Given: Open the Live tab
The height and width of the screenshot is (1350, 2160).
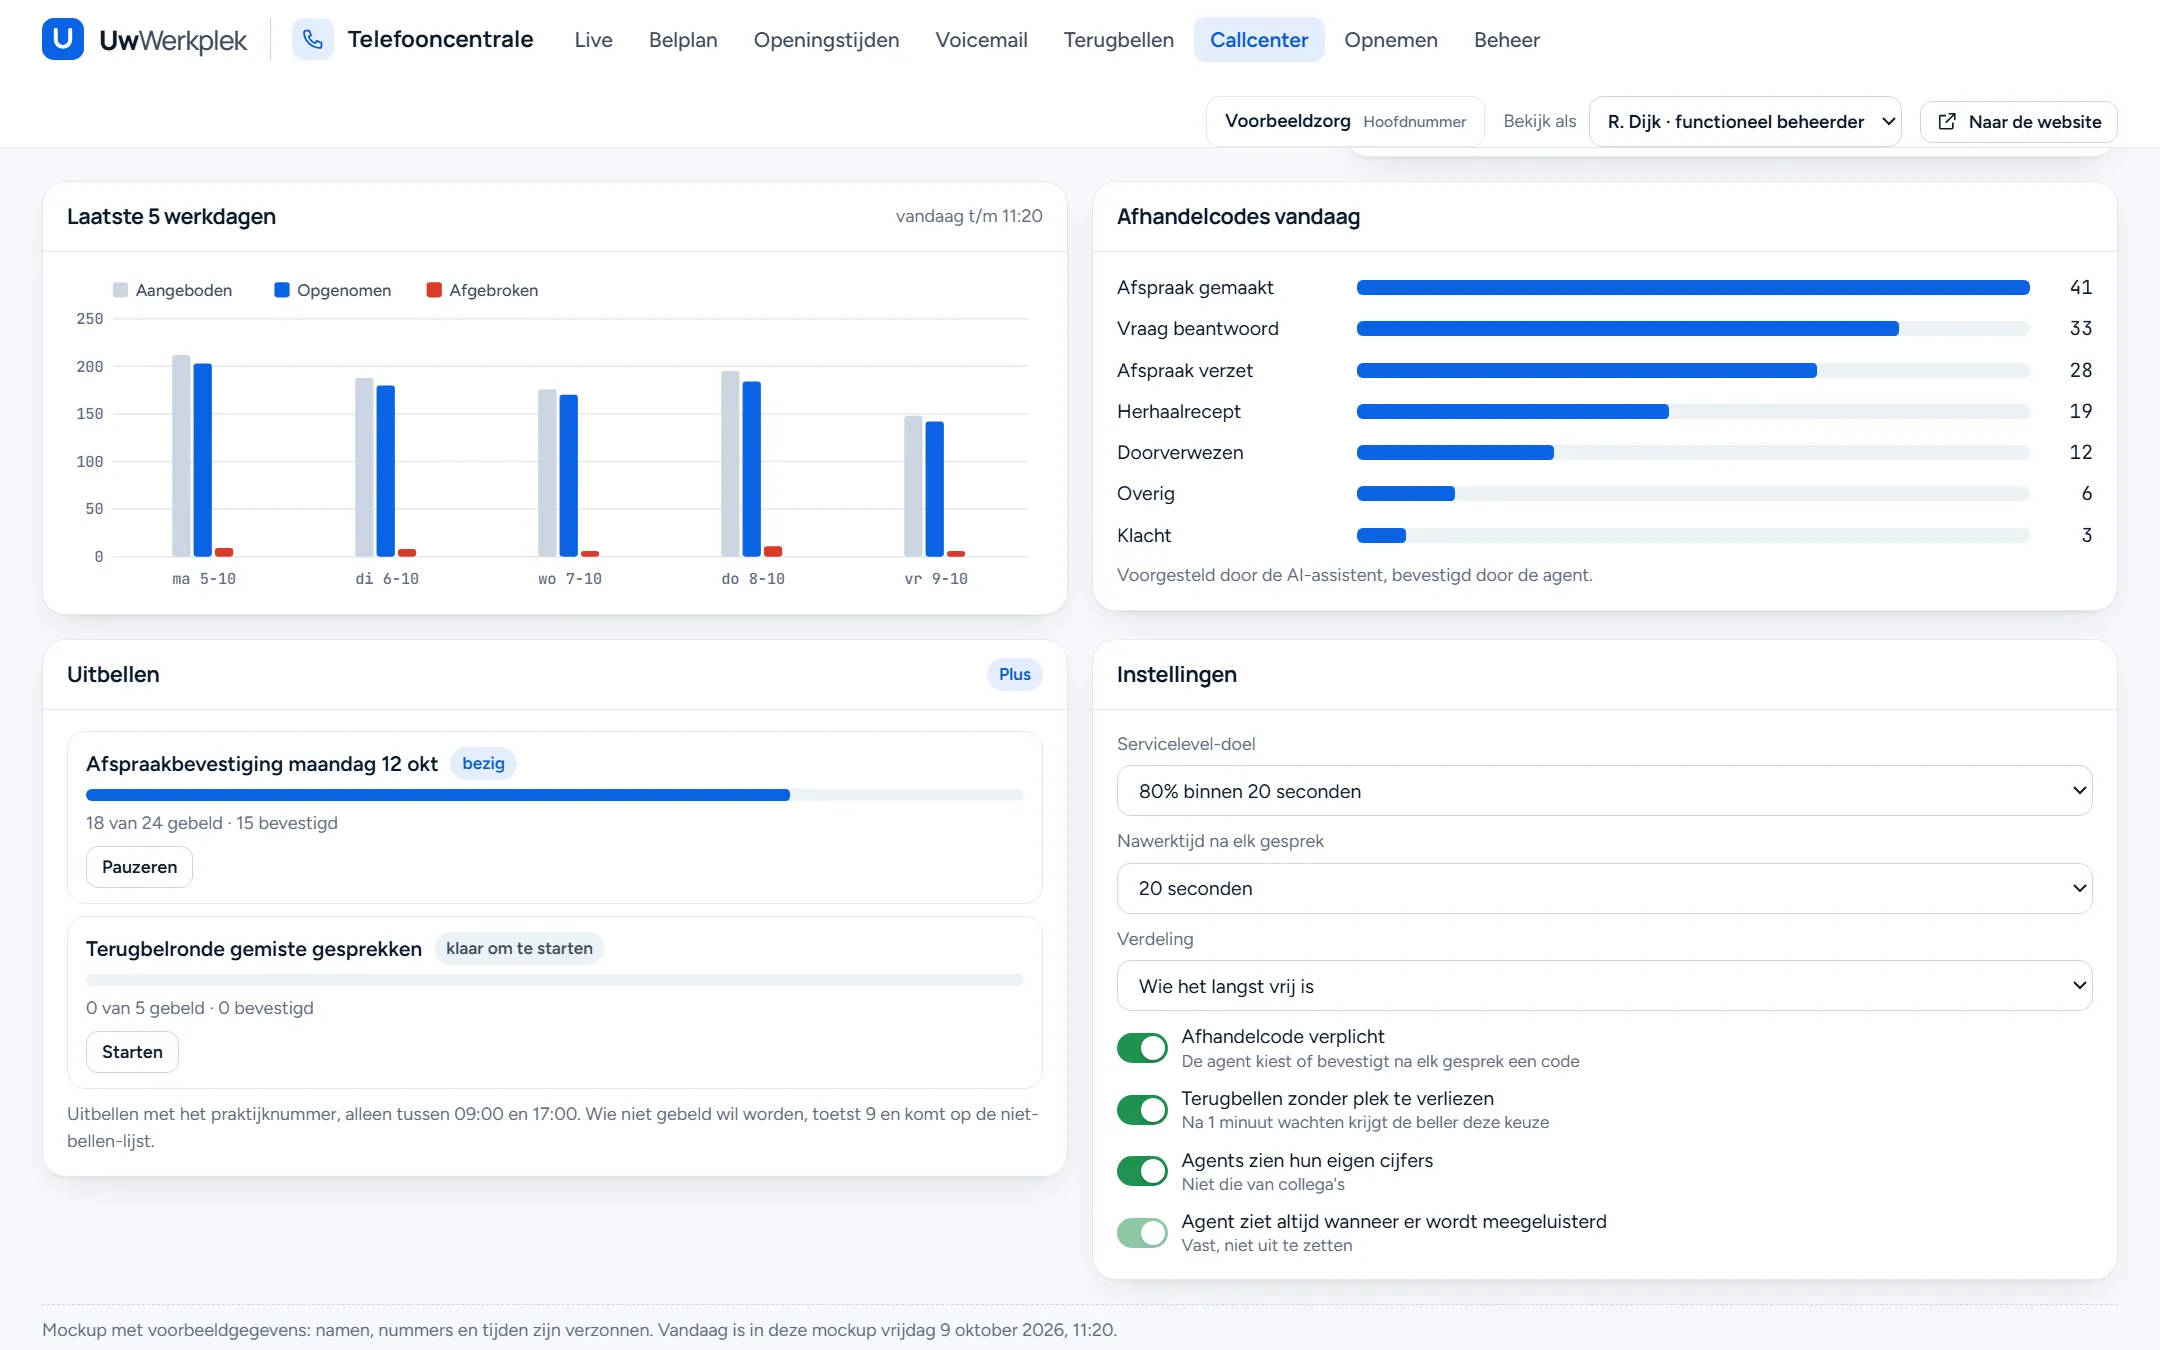Looking at the screenshot, I should click(x=593, y=40).
